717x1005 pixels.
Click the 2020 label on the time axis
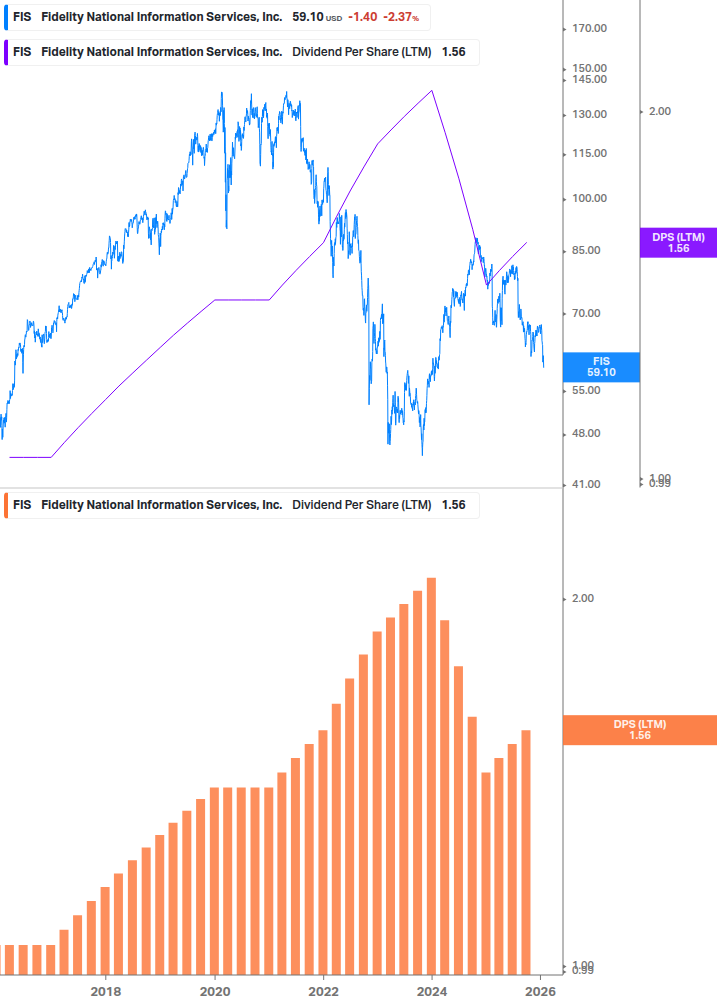click(215, 992)
